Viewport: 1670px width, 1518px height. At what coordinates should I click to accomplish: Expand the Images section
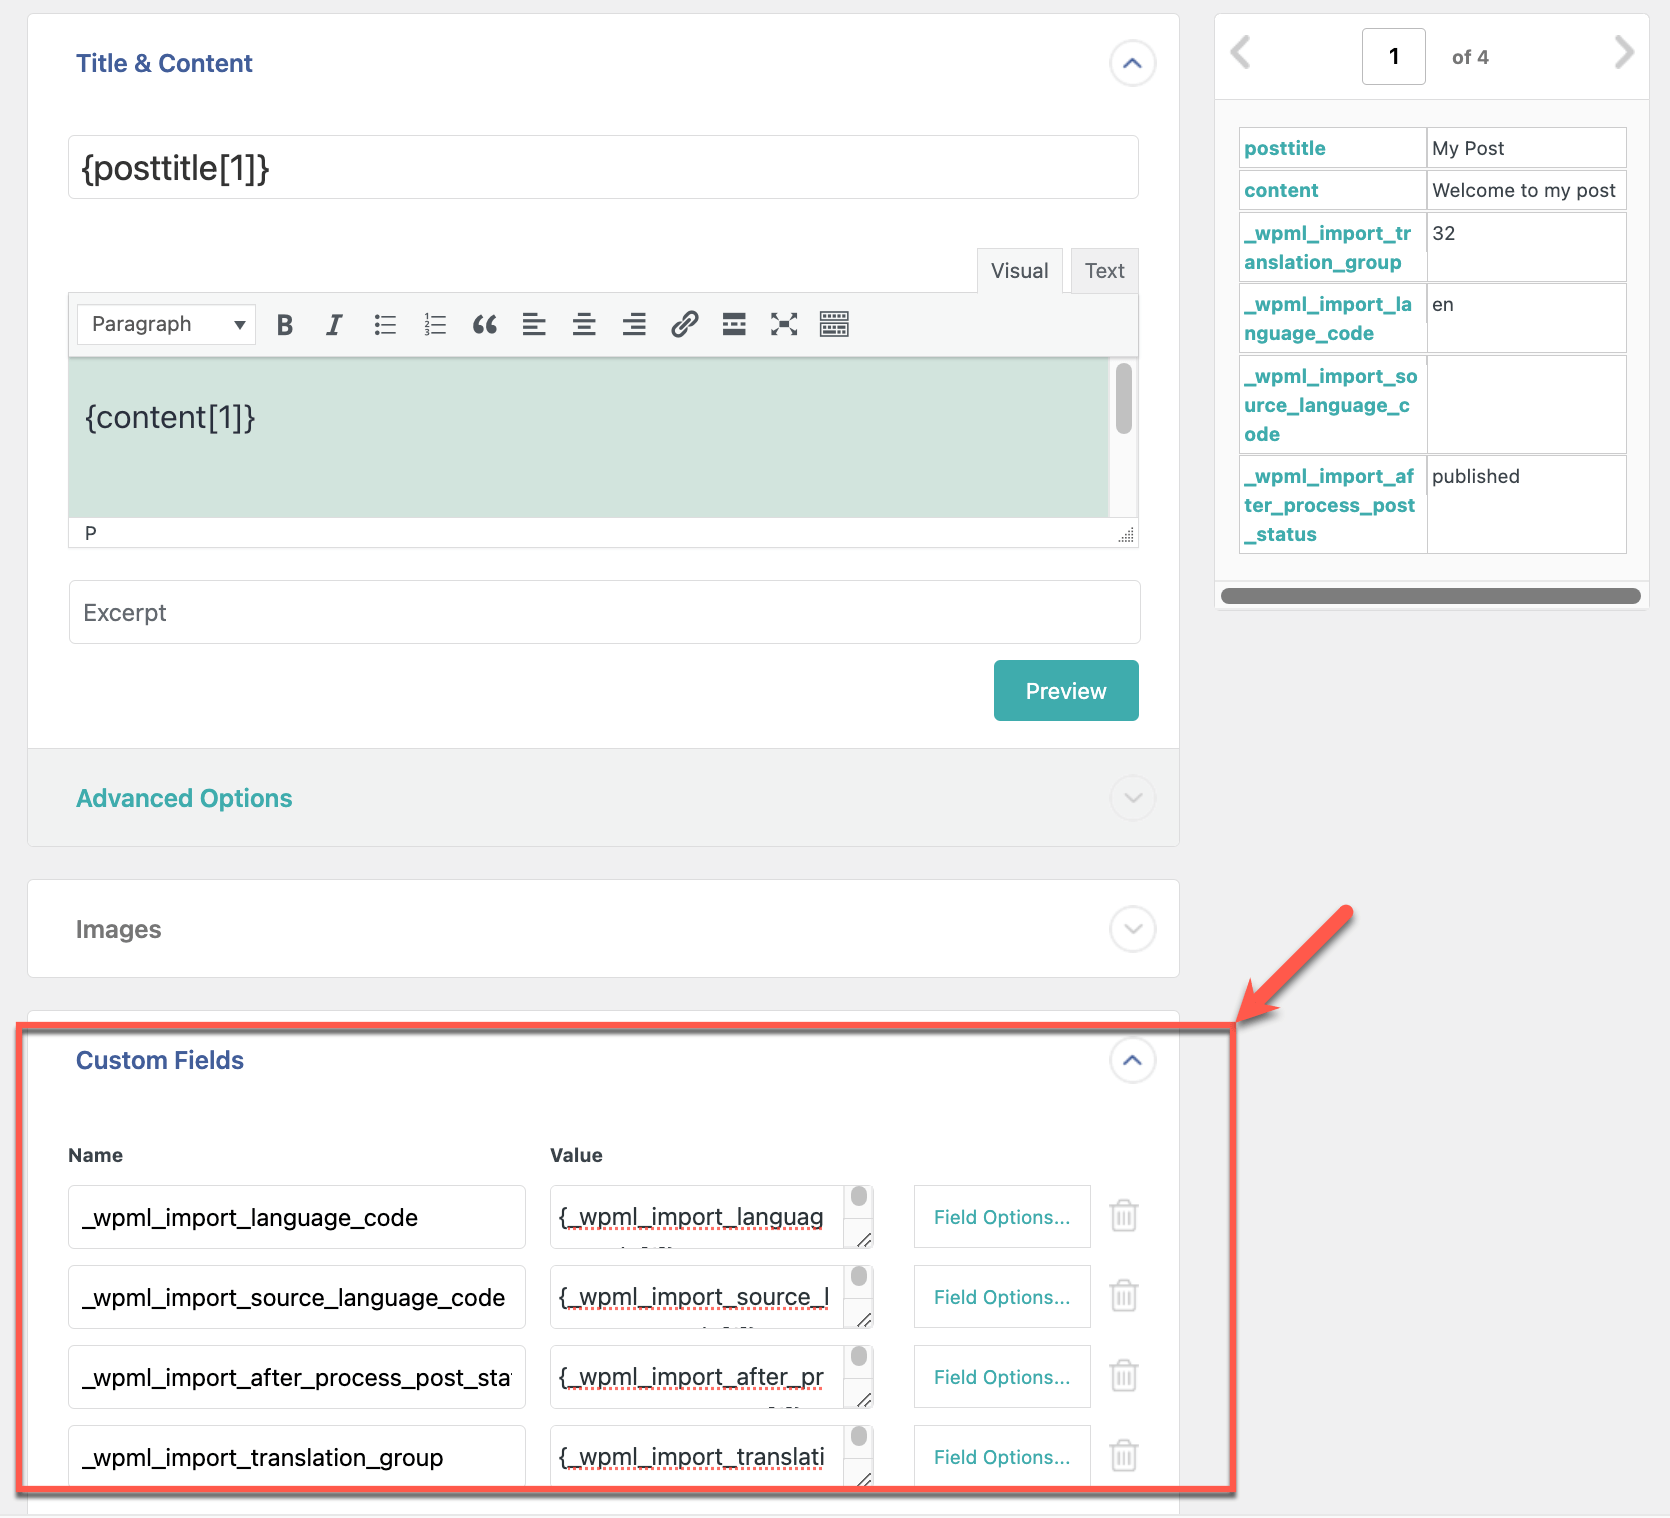[1133, 929]
